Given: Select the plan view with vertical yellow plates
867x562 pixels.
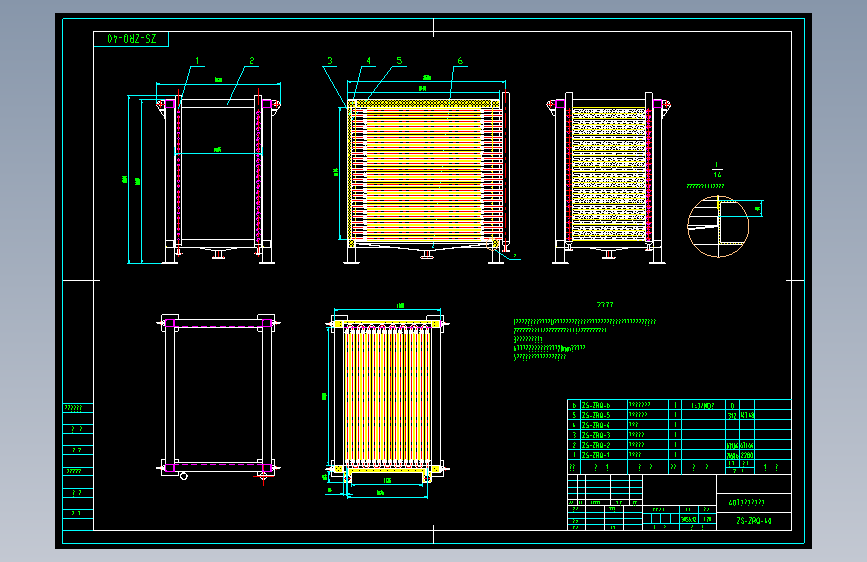Looking at the screenshot, I should pos(387,401).
